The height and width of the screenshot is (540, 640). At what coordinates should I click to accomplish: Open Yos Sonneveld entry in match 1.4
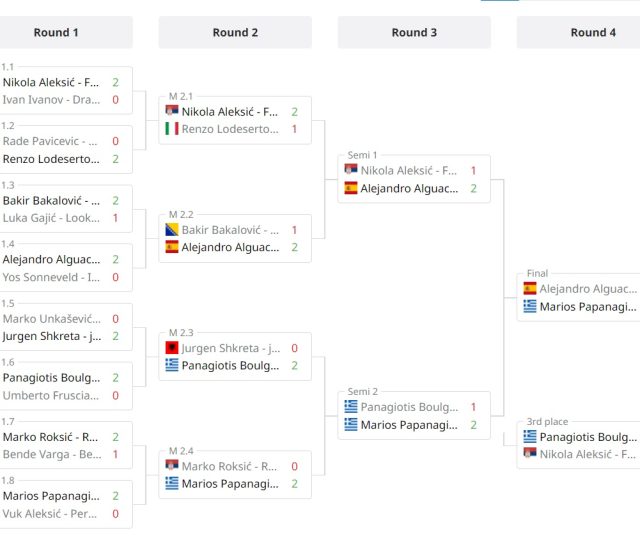[x=50, y=277]
